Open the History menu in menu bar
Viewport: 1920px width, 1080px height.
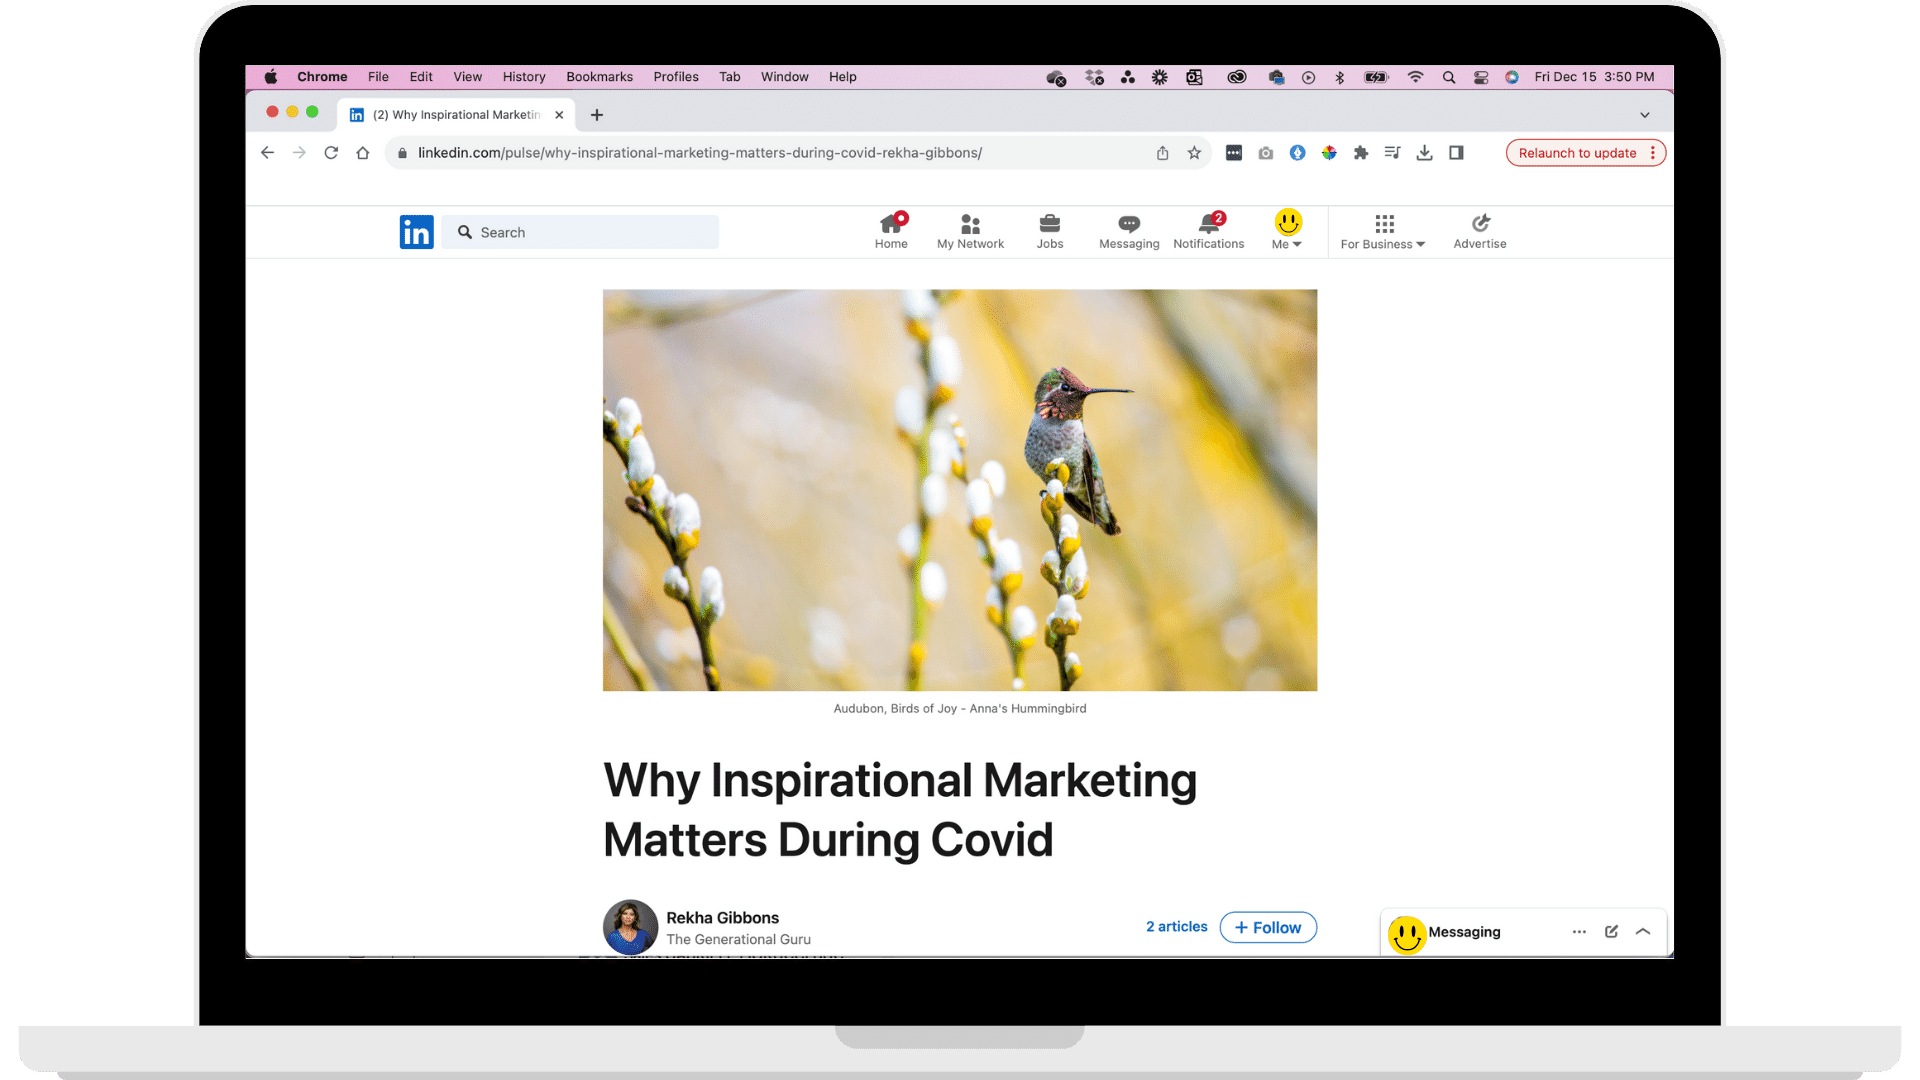coord(523,77)
